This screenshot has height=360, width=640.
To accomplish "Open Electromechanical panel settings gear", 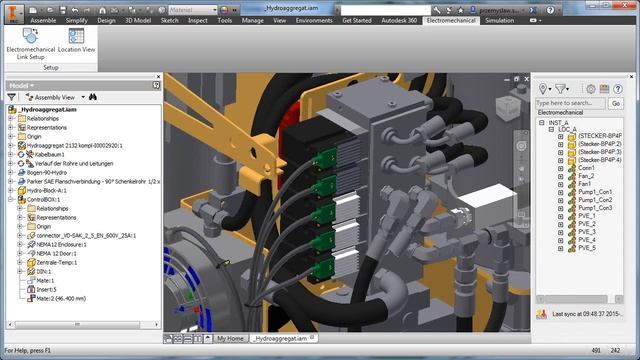I will [591, 89].
